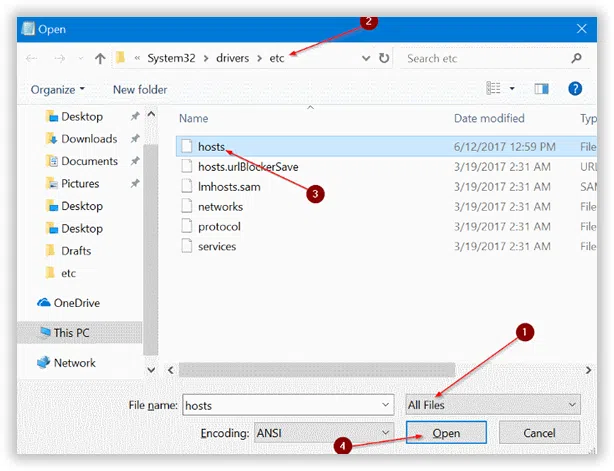The height and width of the screenshot is (471, 614).
Task: Click the networks file icon
Action: point(187,206)
